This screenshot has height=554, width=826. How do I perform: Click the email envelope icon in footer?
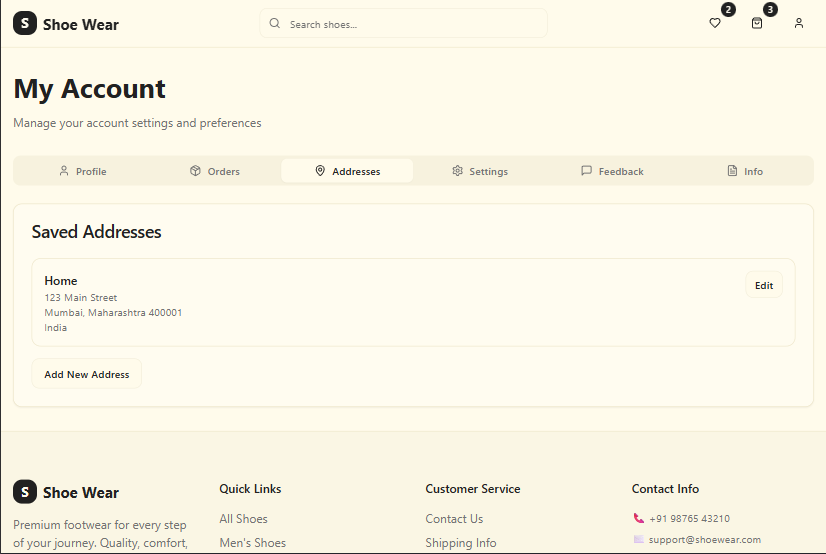pyautogui.click(x=639, y=539)
